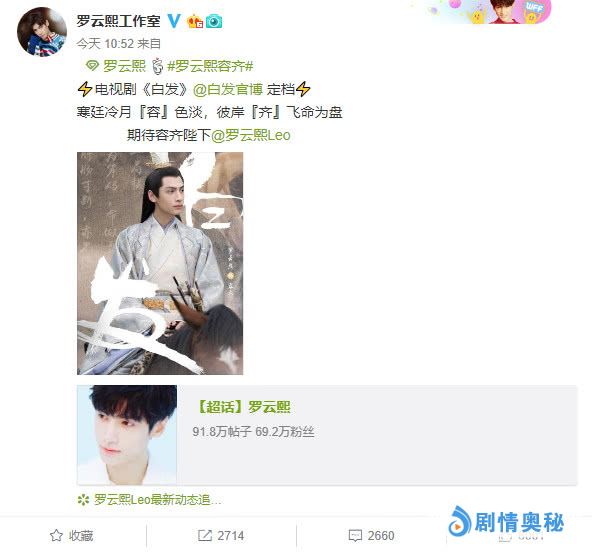Open the #罗云熙容齐# hashtag
592x552 pixels.
click(x=210, y=66)
